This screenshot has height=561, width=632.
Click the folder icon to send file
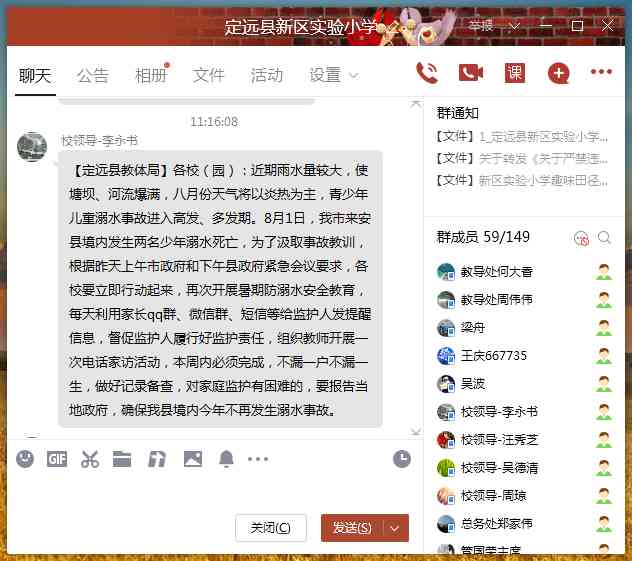tap(122, 459)
